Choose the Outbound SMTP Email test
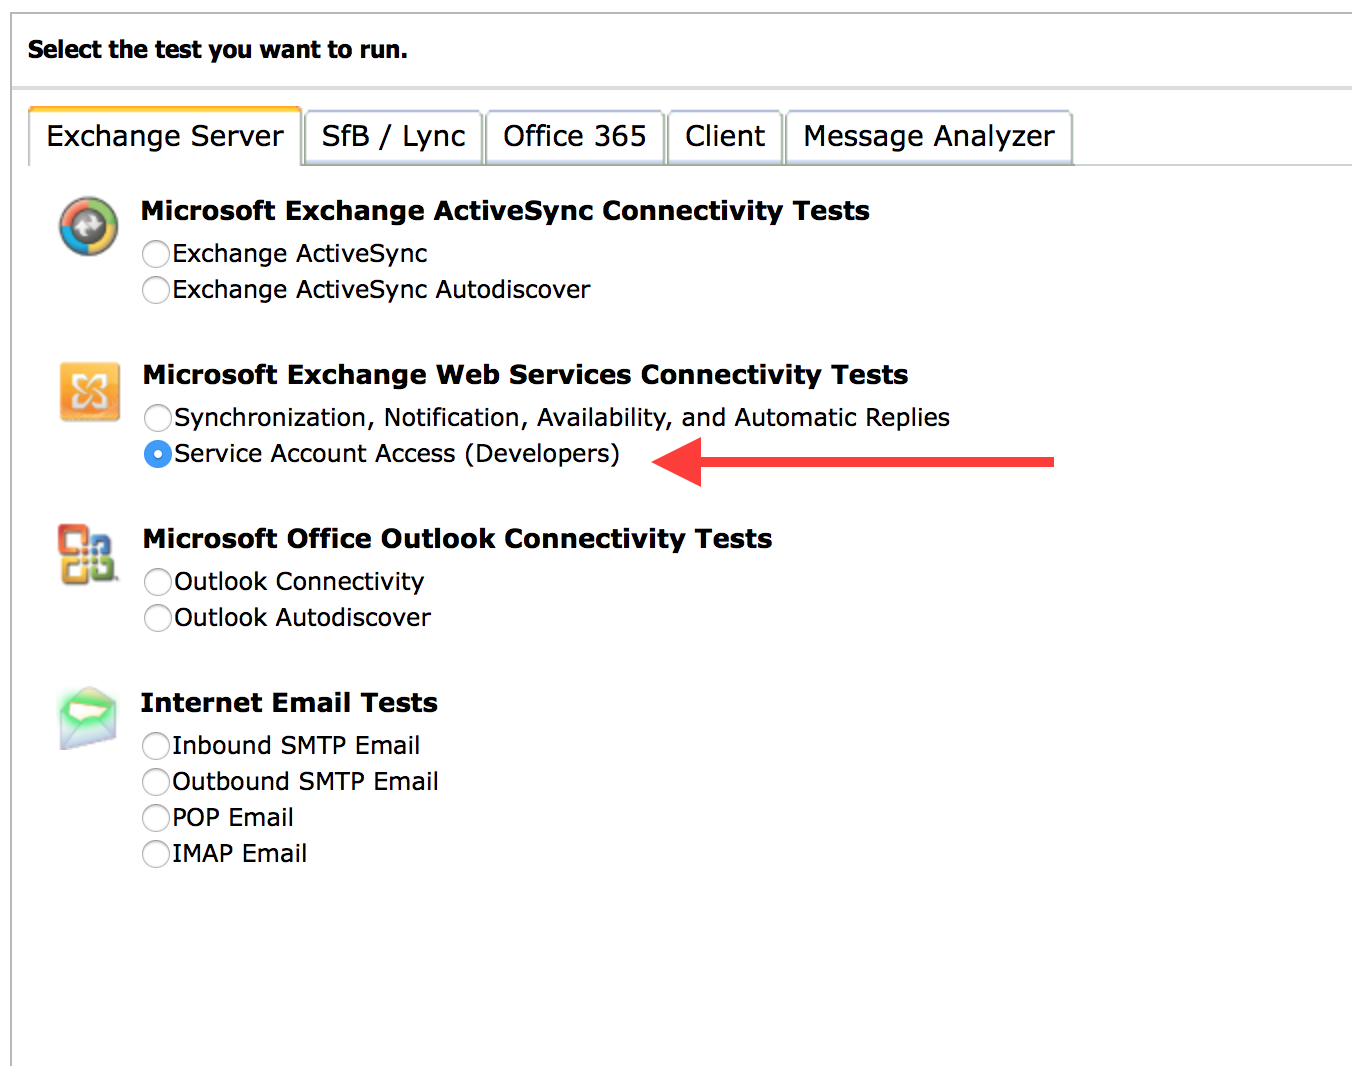This screenshot has width=1352, height=1066. pos(156,782)
